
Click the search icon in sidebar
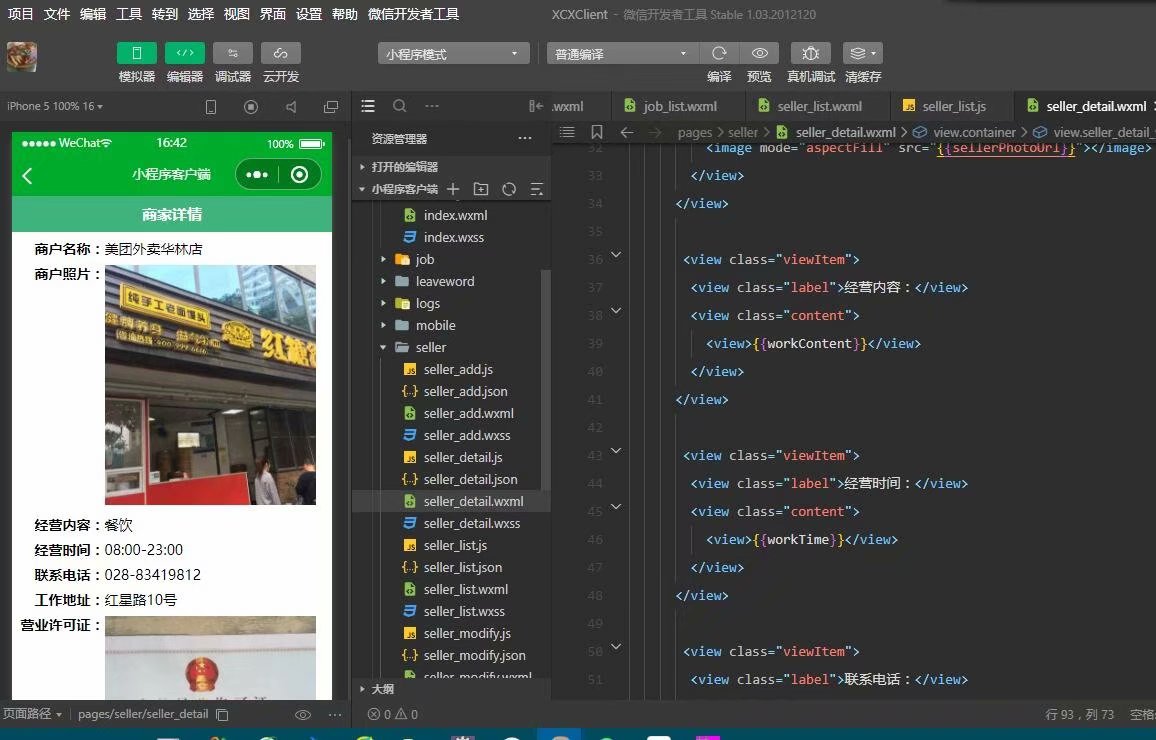point(400,106)
